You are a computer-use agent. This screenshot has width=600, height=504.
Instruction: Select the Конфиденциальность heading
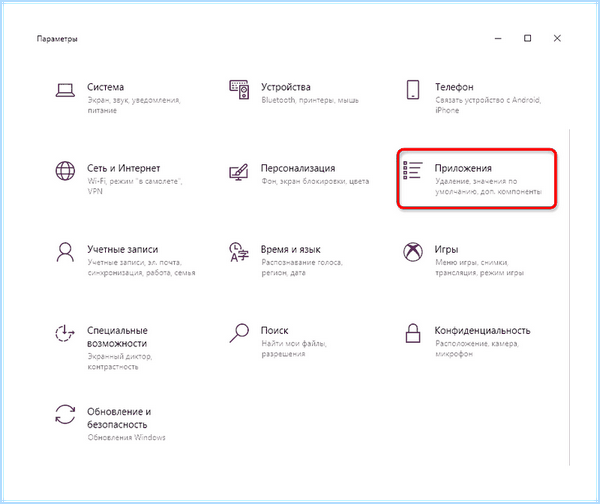pos(482,331)
